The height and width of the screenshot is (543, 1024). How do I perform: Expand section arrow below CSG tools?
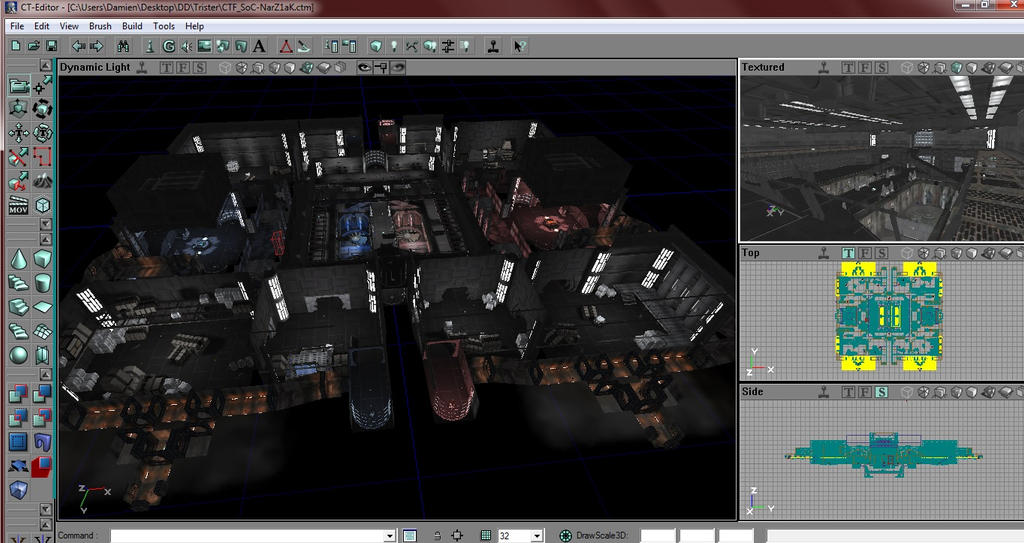point(45,509)
